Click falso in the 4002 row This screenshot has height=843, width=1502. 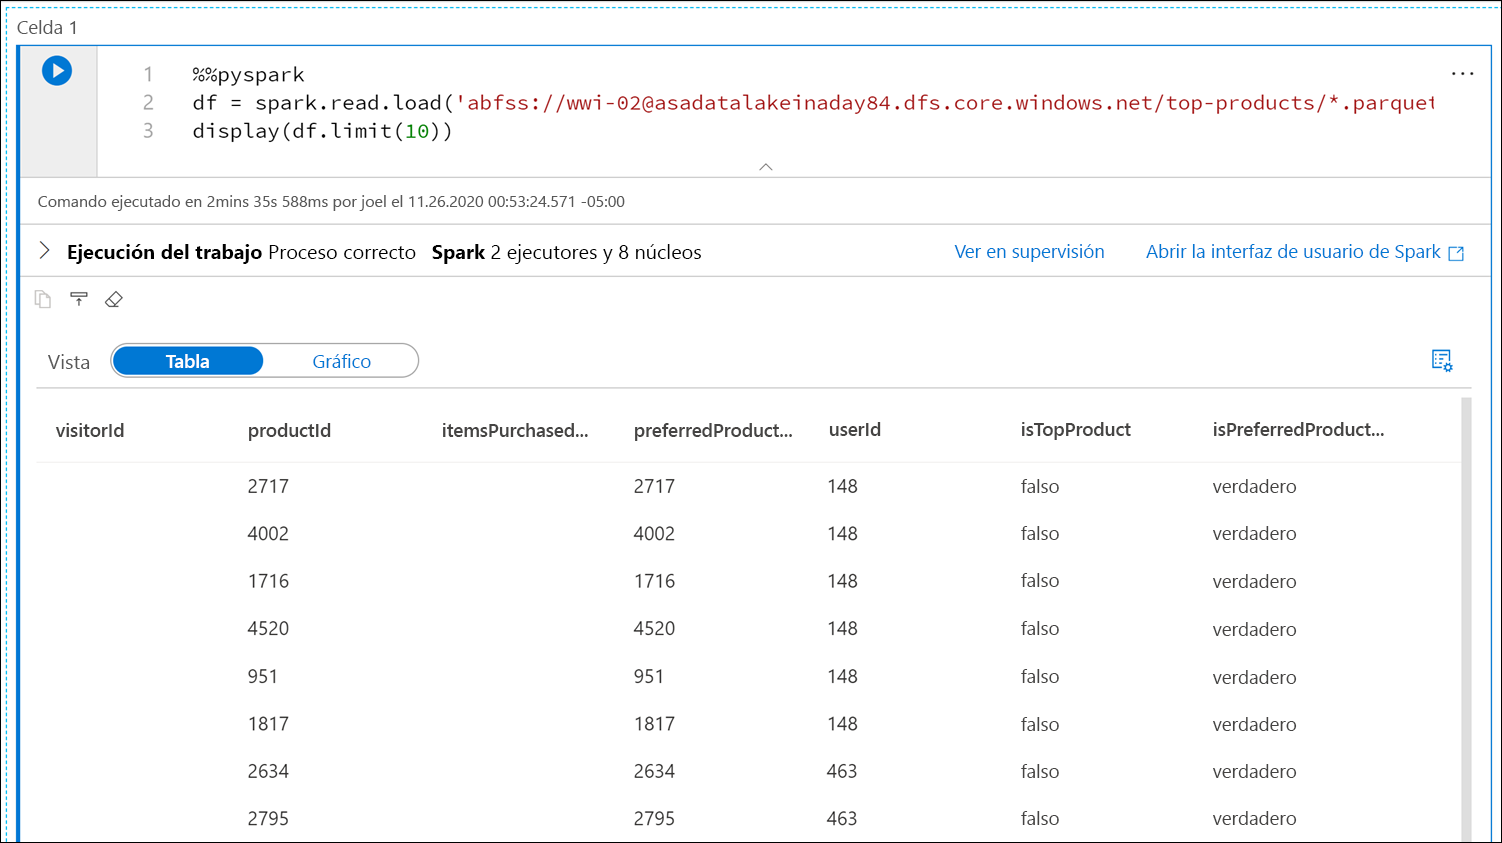[1040, 534]
